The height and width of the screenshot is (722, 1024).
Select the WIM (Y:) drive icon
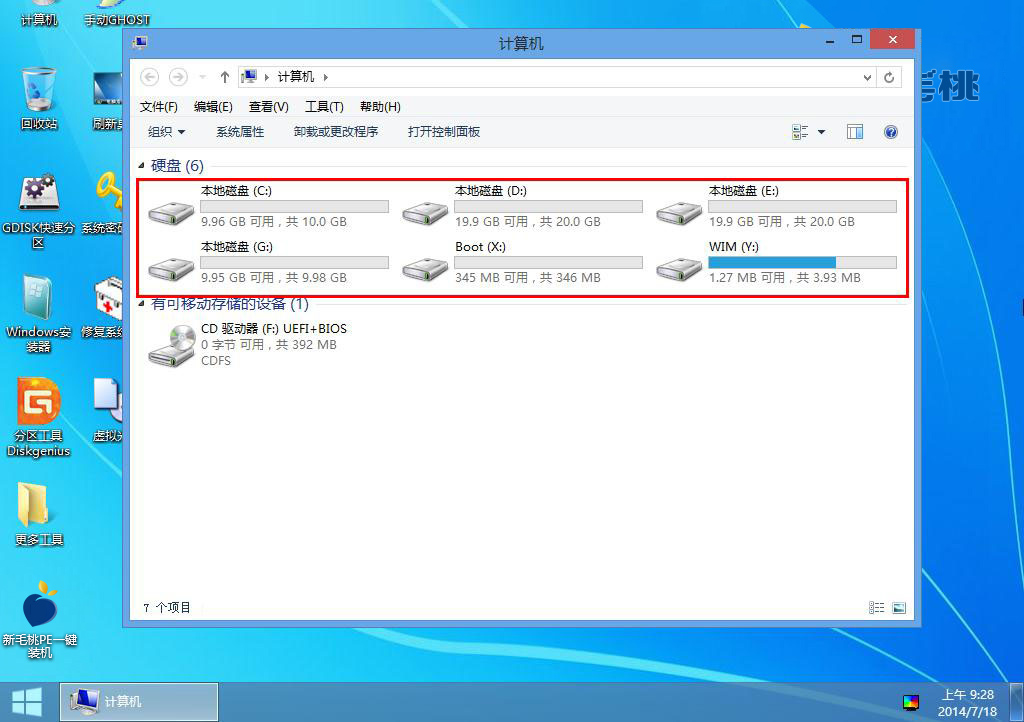[679, 268]
